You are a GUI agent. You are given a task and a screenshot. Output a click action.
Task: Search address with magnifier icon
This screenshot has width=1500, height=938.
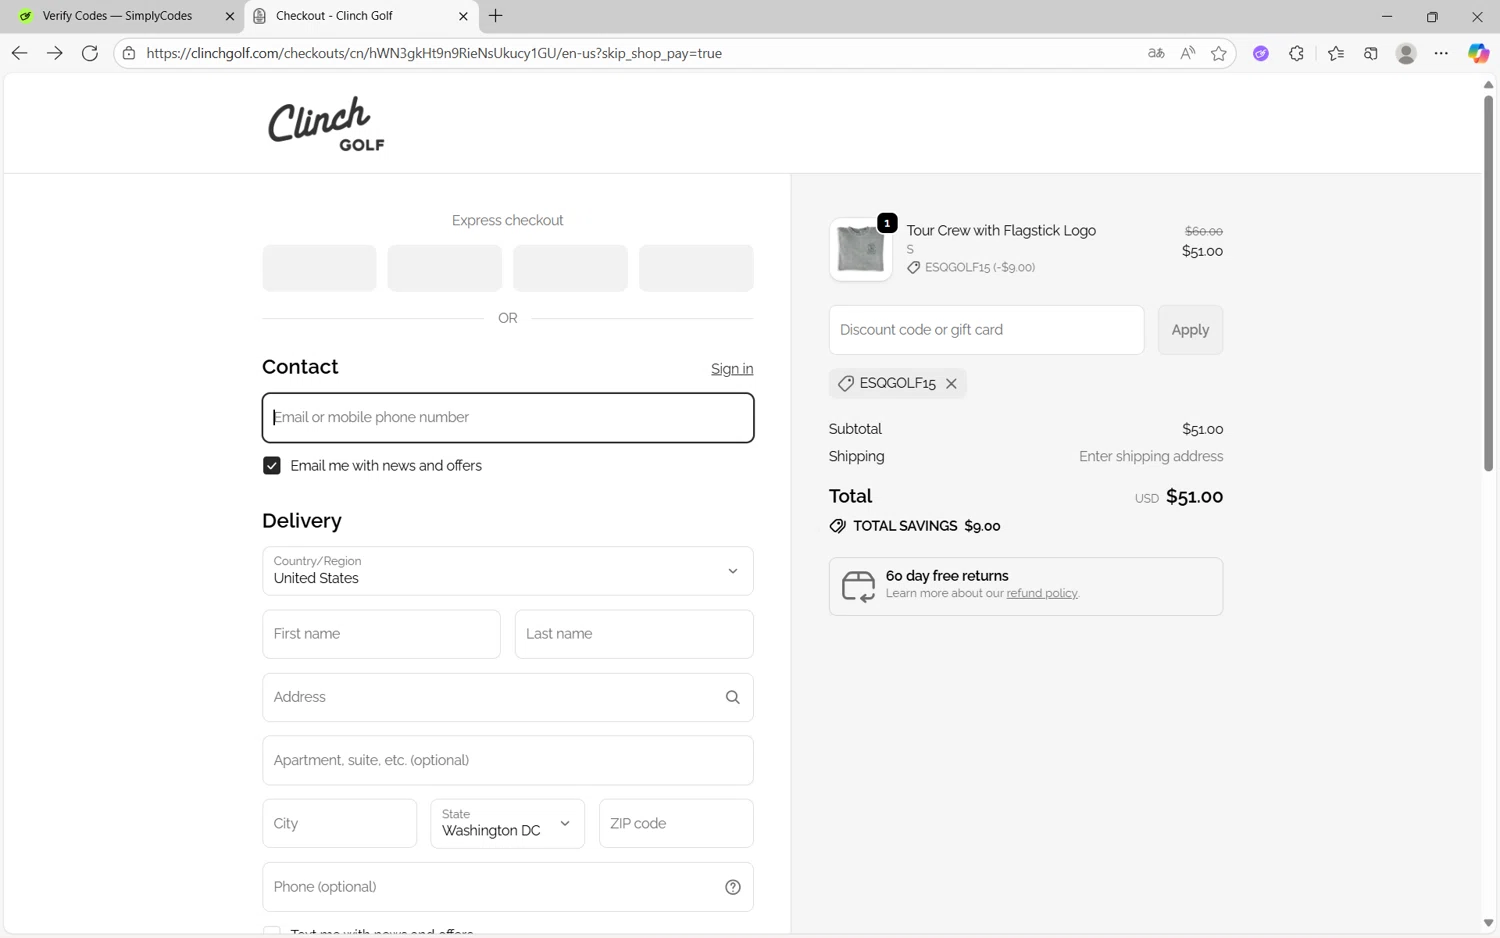[732, 698]
